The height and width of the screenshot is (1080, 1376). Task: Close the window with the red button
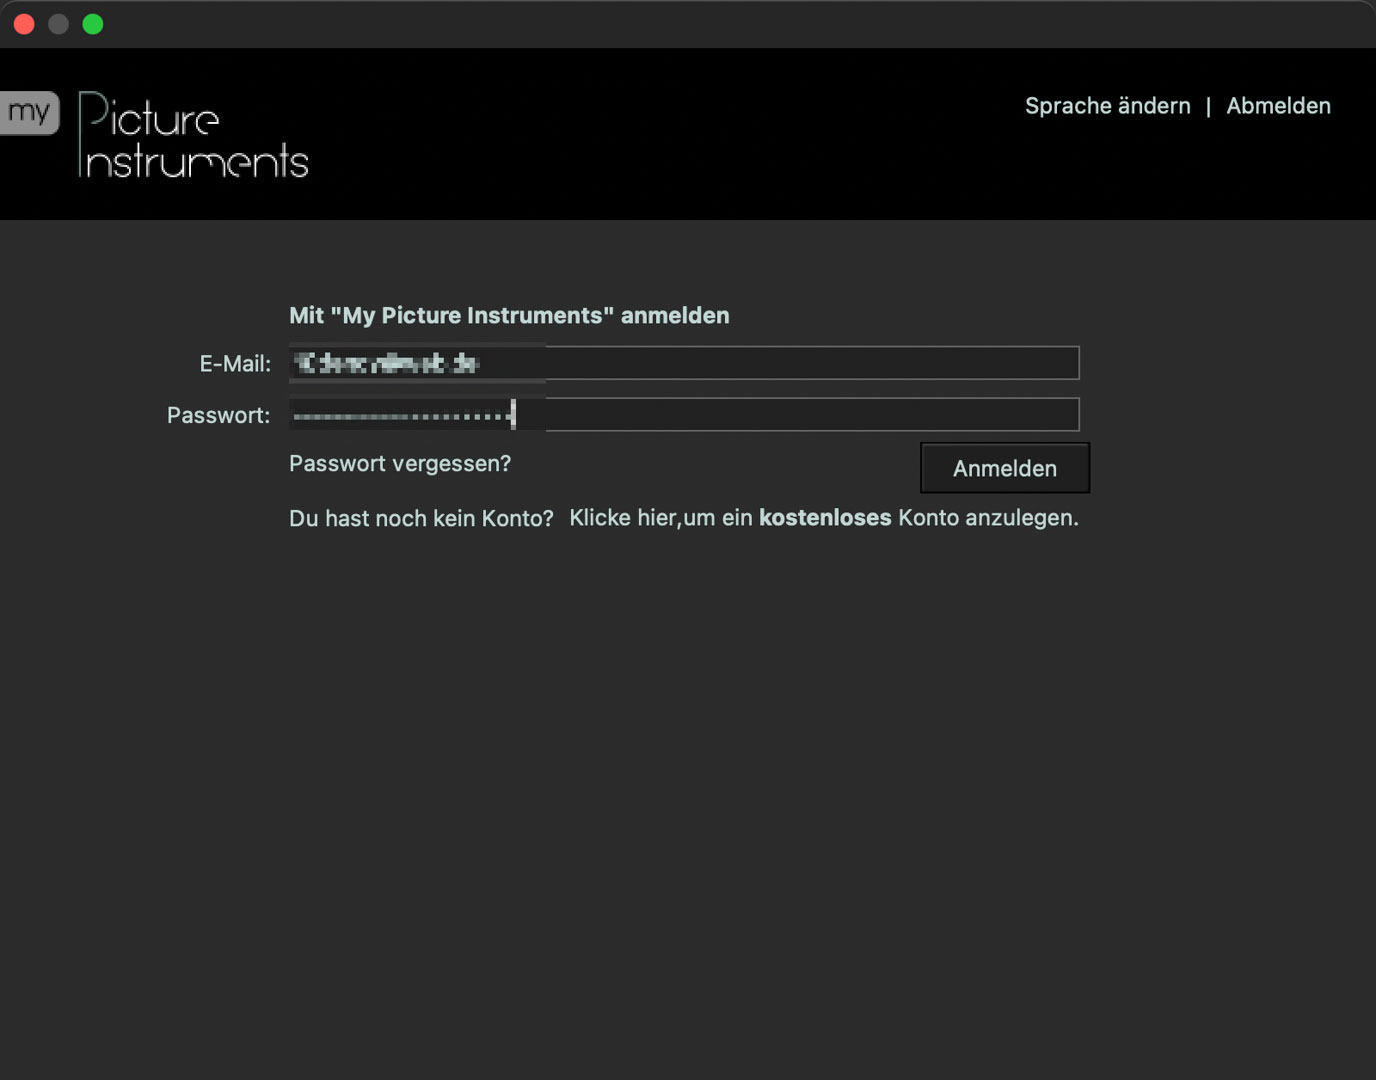point(24,24)
